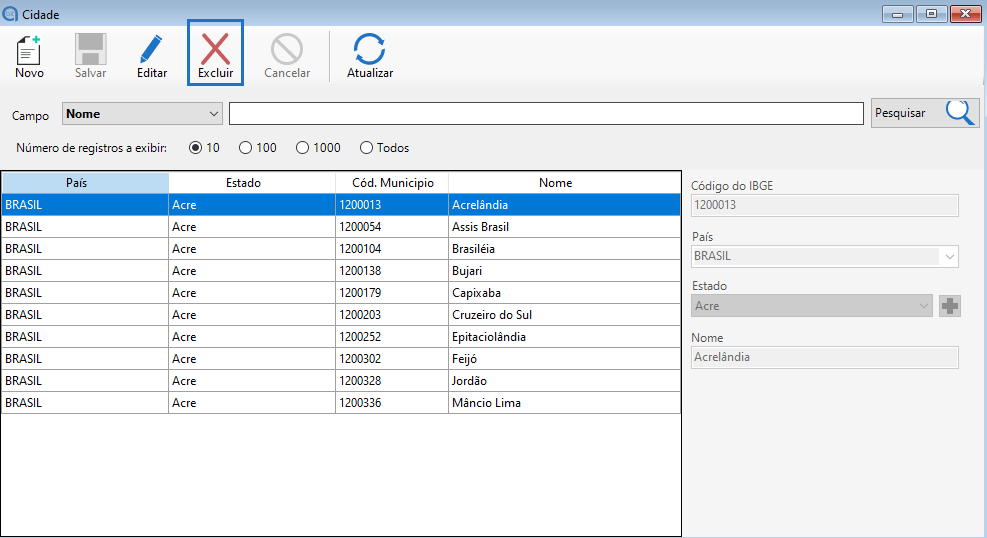Click the Atualizar refresh icon
987x538 pixels.
[x=369, y=50]
